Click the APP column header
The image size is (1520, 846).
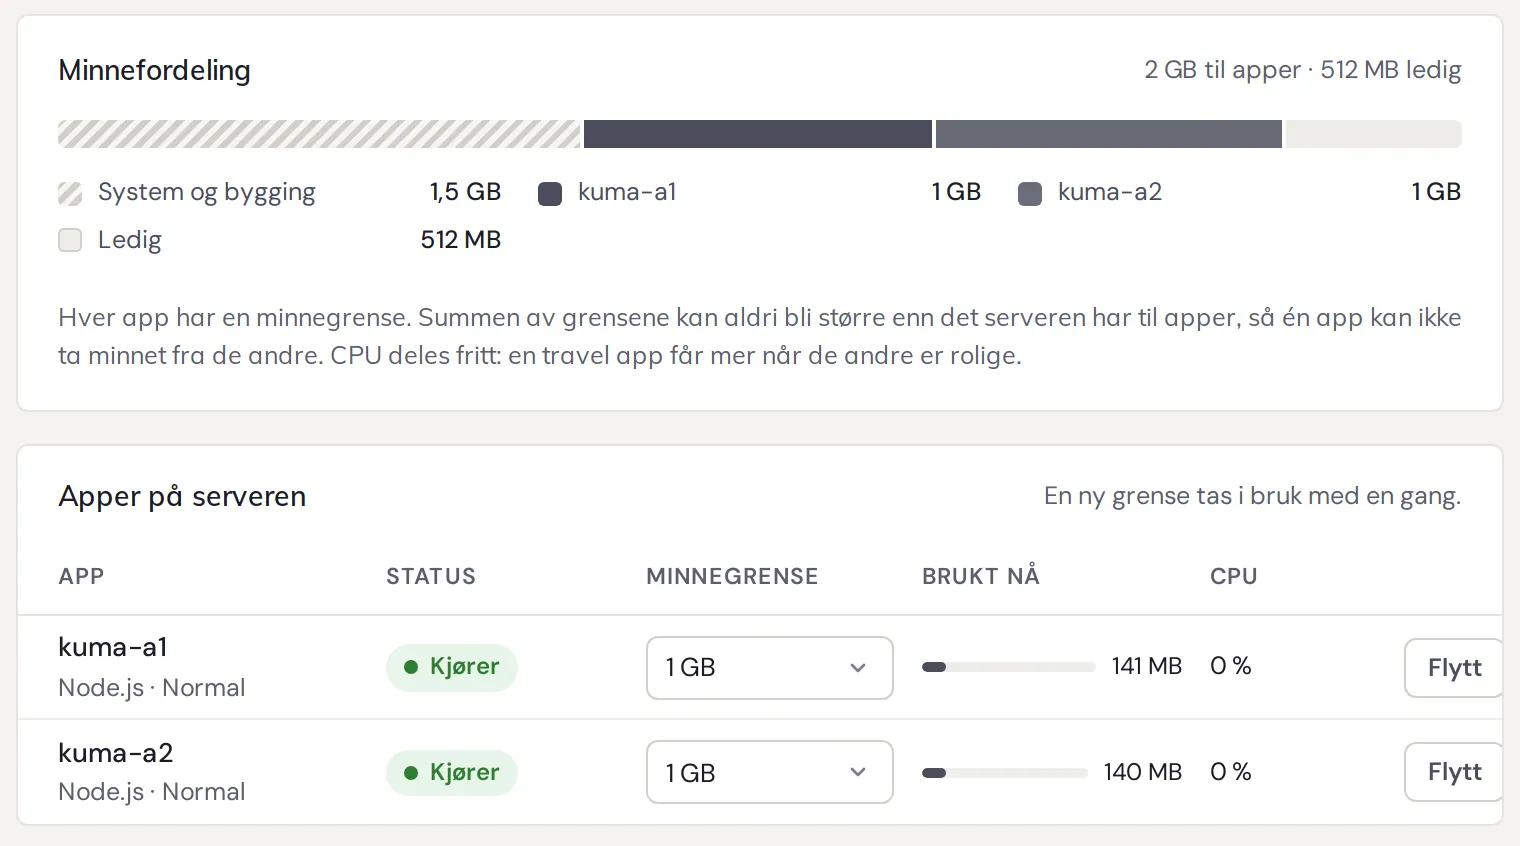(x=81, y=576)
